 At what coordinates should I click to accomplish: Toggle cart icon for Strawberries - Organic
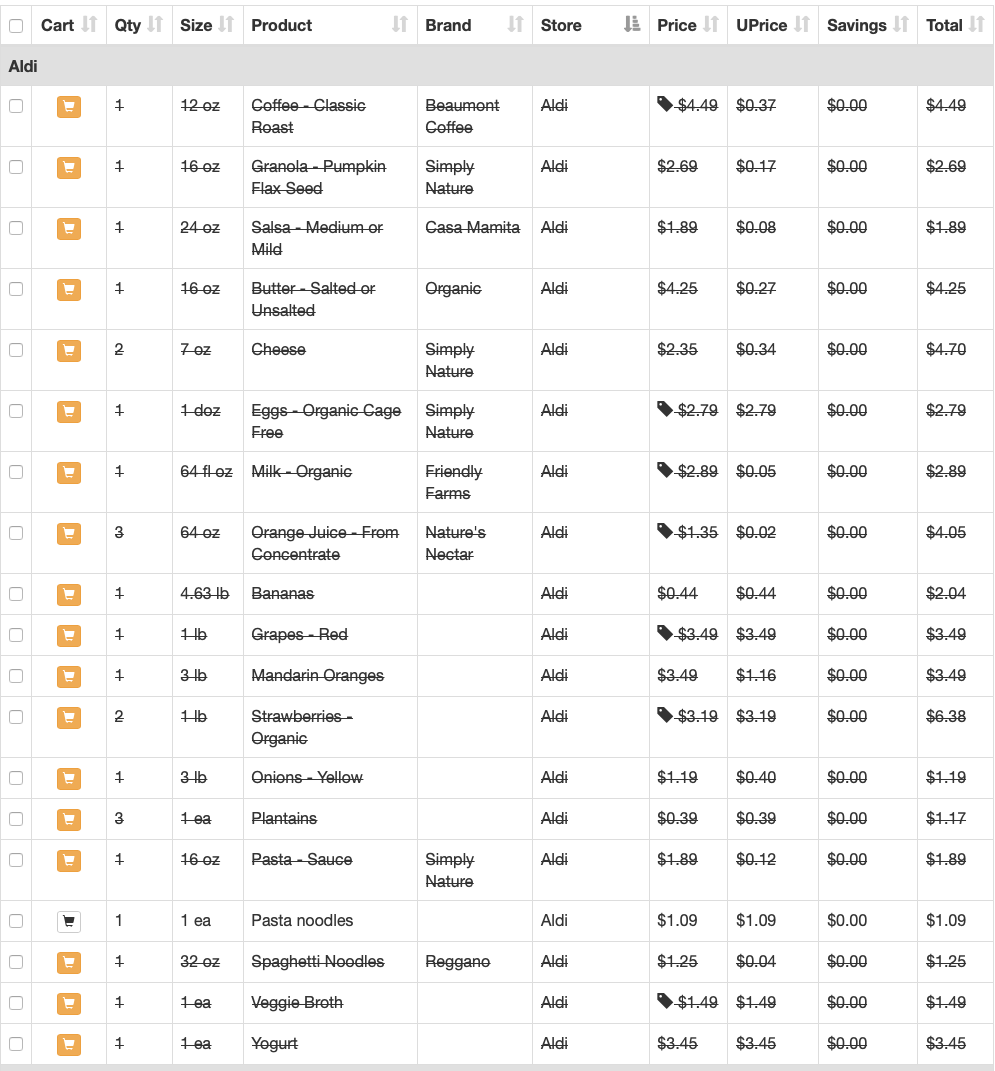click(69, 717)
